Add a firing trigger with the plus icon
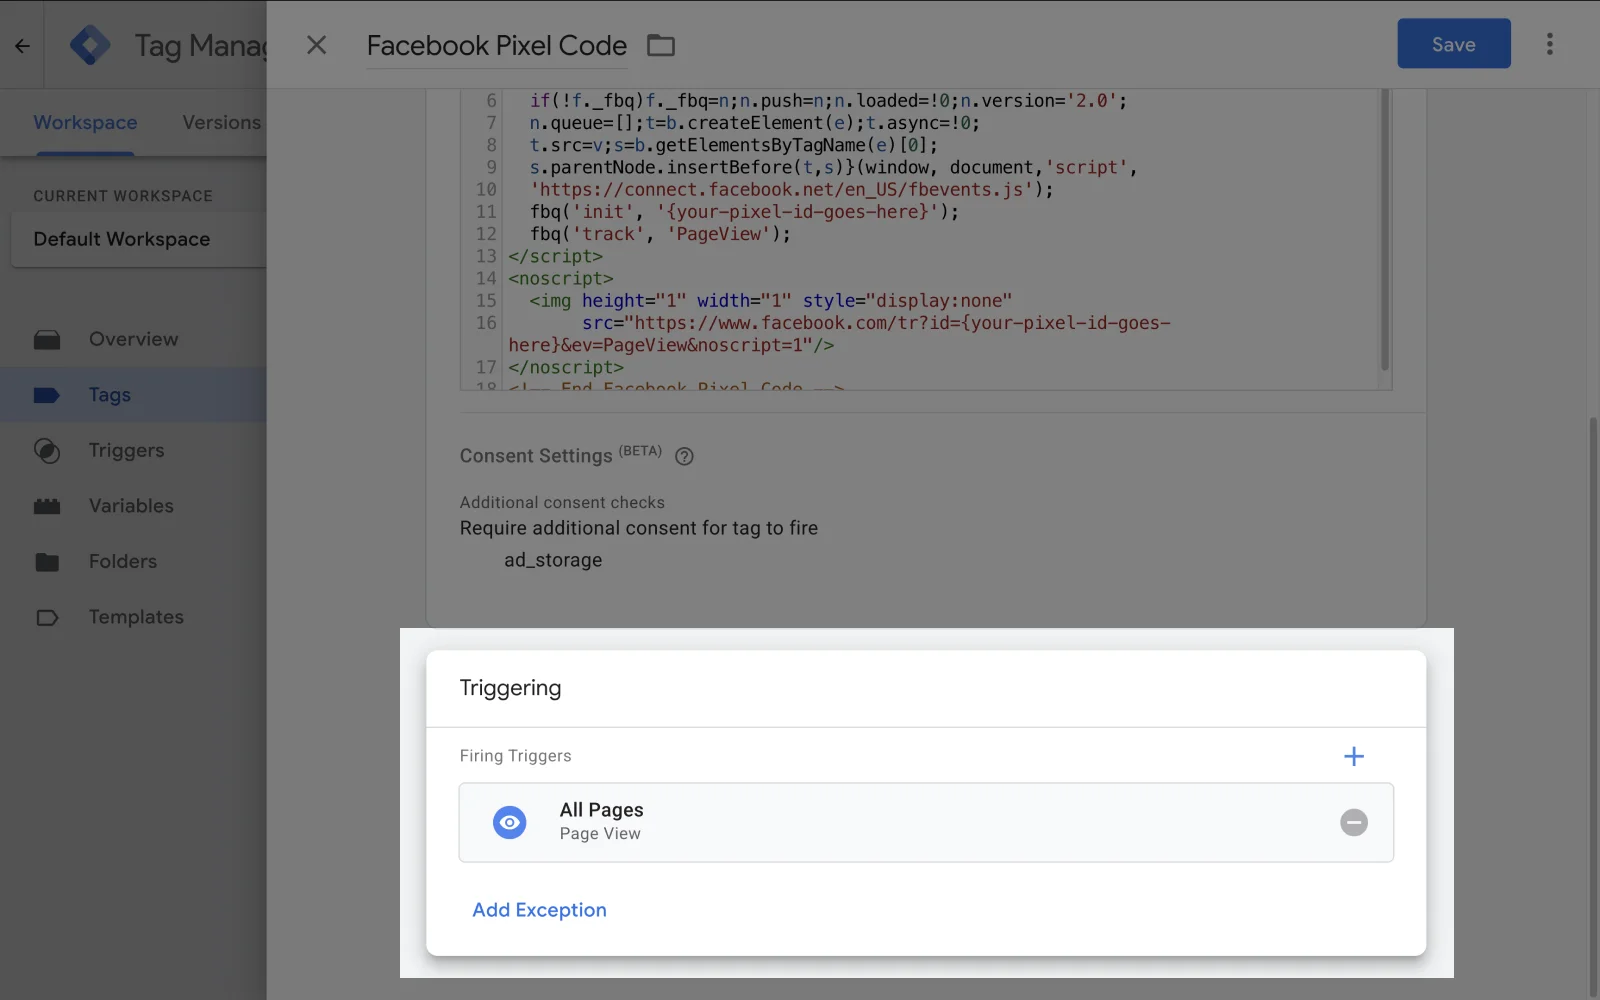This screenshot has height=1000, width=1600. click(x=1353, y=756)
